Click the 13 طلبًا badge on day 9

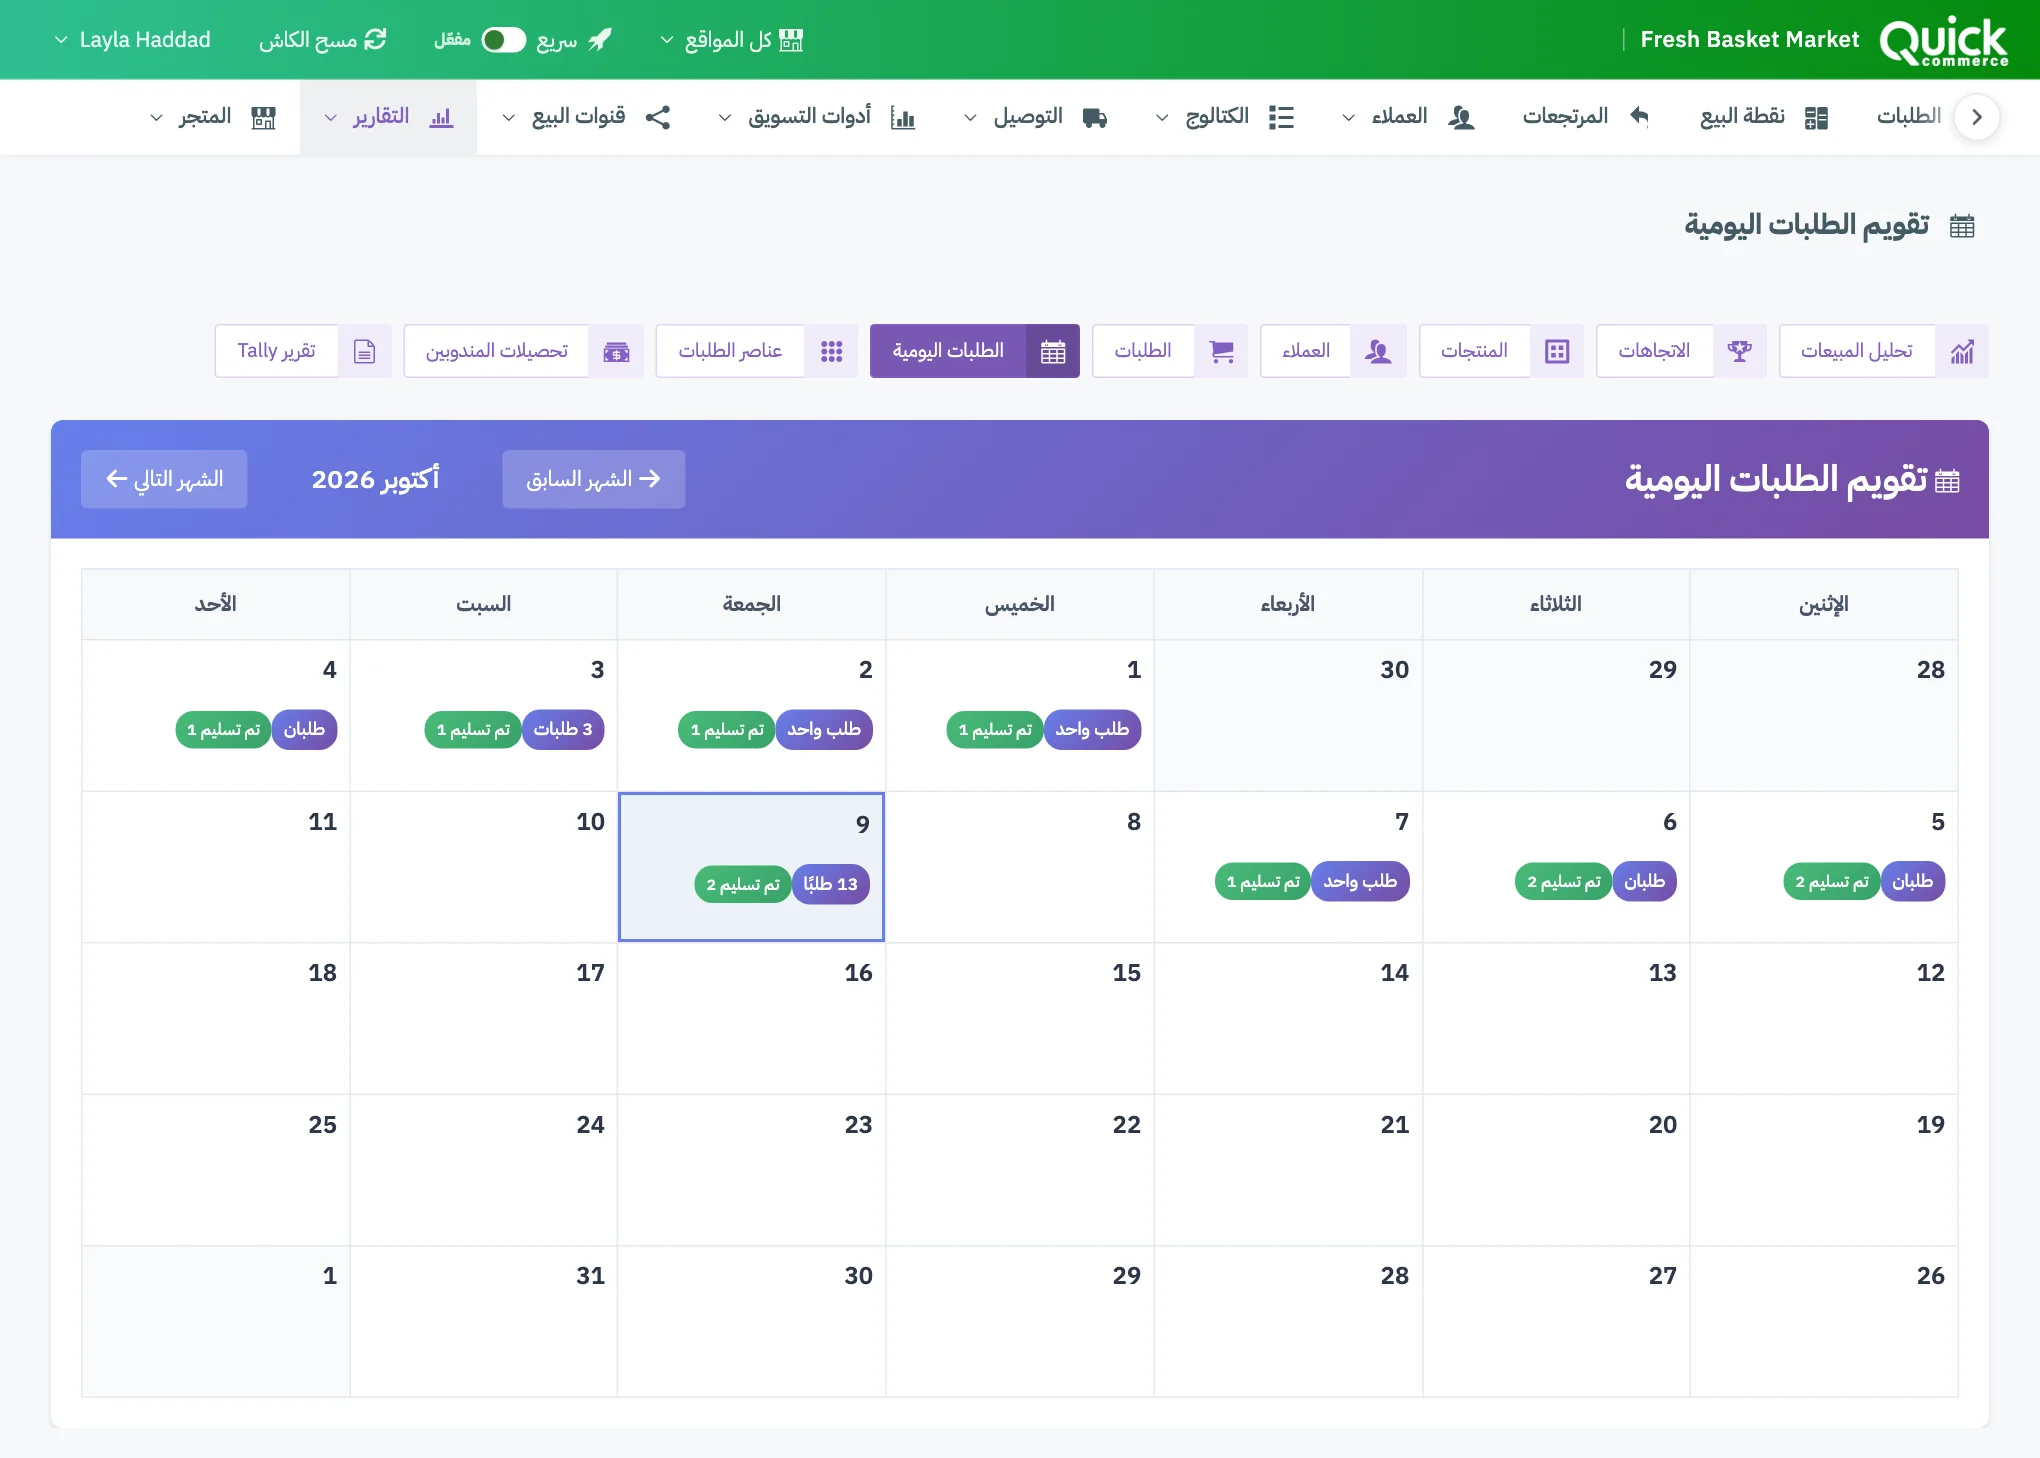click(x=830, y=884)
